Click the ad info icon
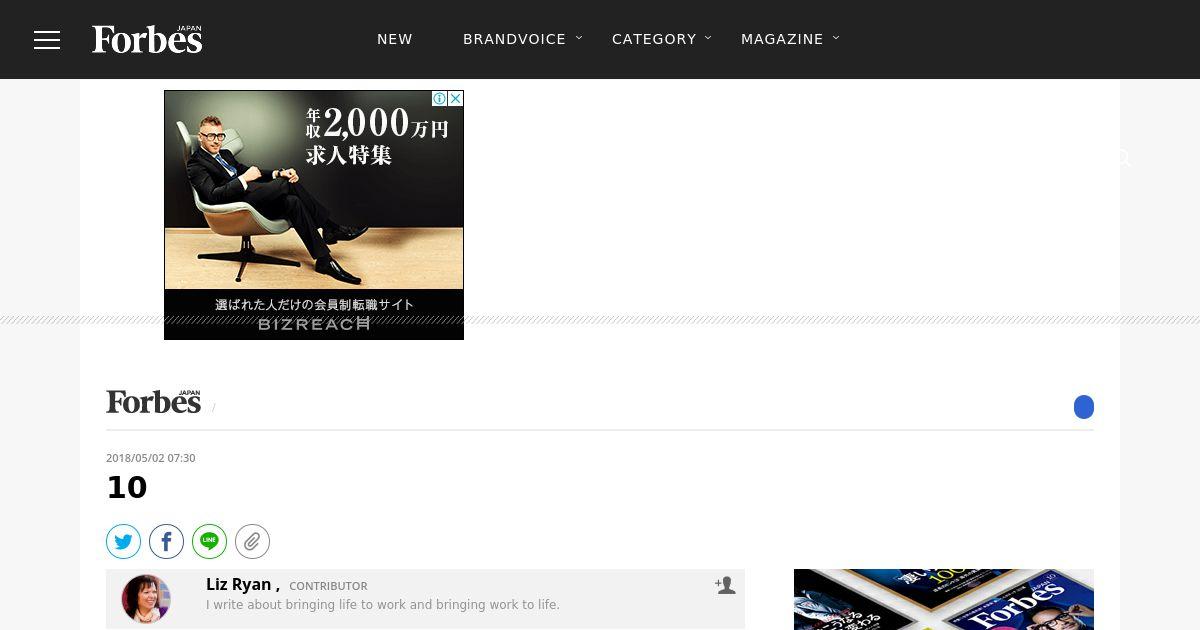 pos(439,98)
